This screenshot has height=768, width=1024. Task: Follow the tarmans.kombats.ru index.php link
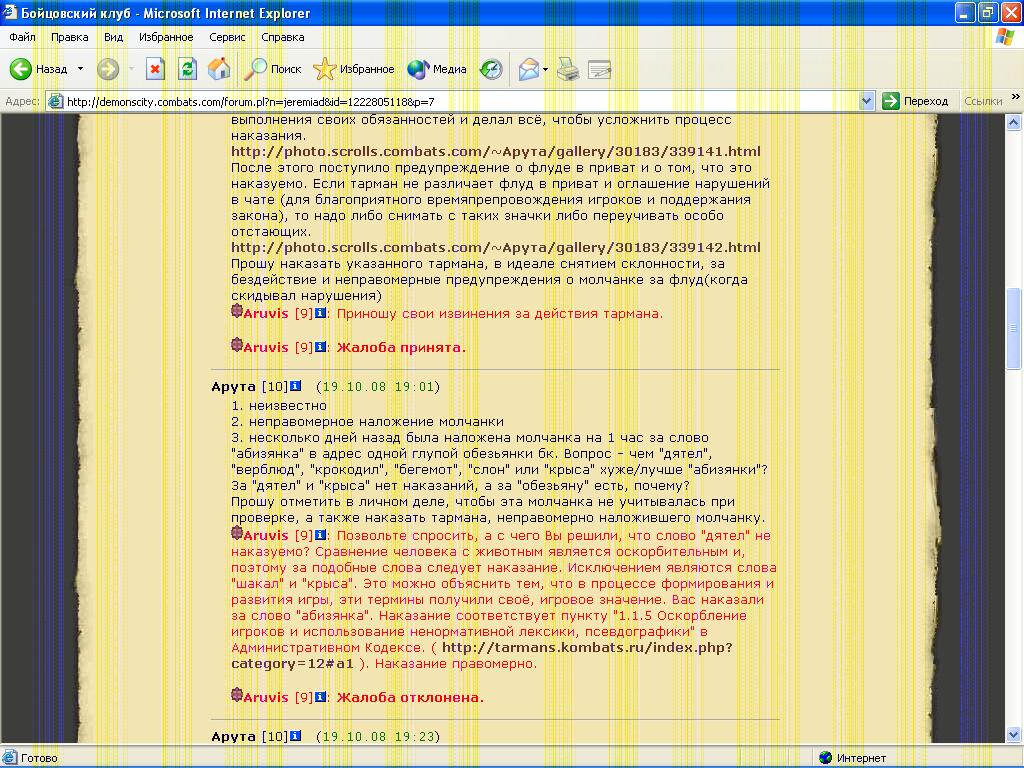tap(586, 647)
